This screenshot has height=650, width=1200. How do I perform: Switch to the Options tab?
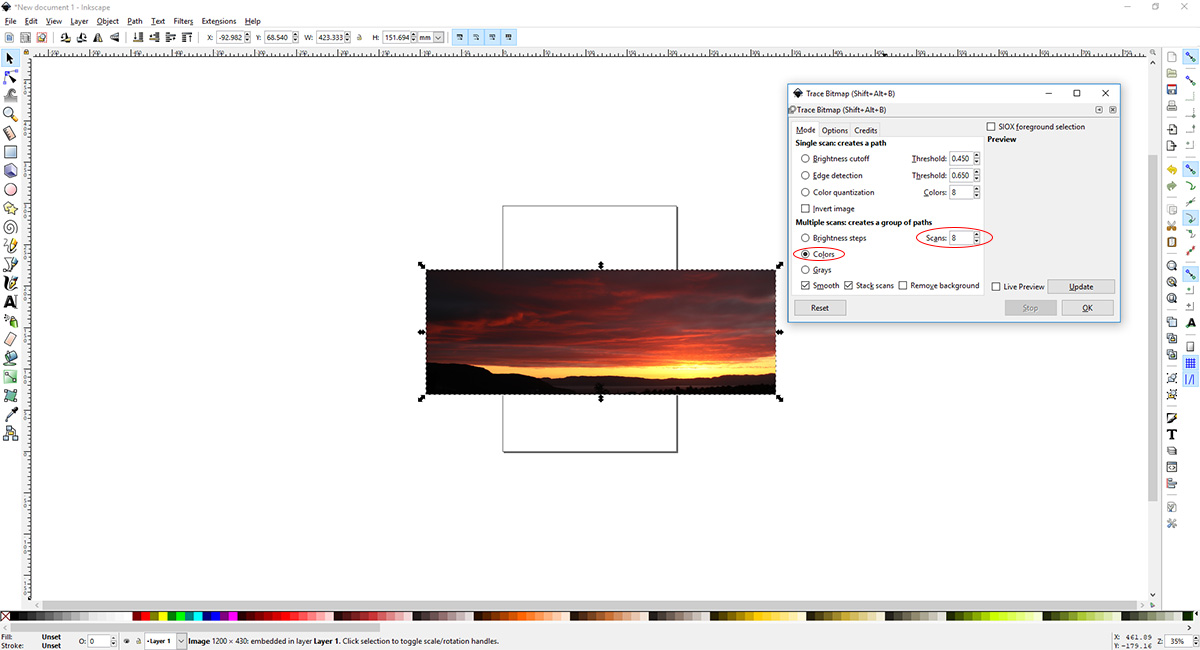(x=835, y=130)
